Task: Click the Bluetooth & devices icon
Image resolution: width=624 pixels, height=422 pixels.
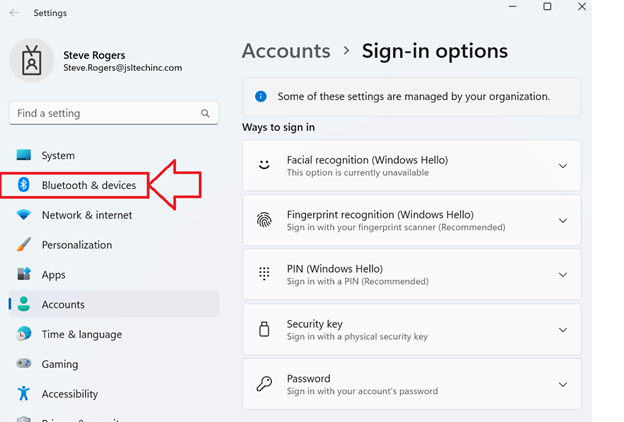Action: [24, 185]
